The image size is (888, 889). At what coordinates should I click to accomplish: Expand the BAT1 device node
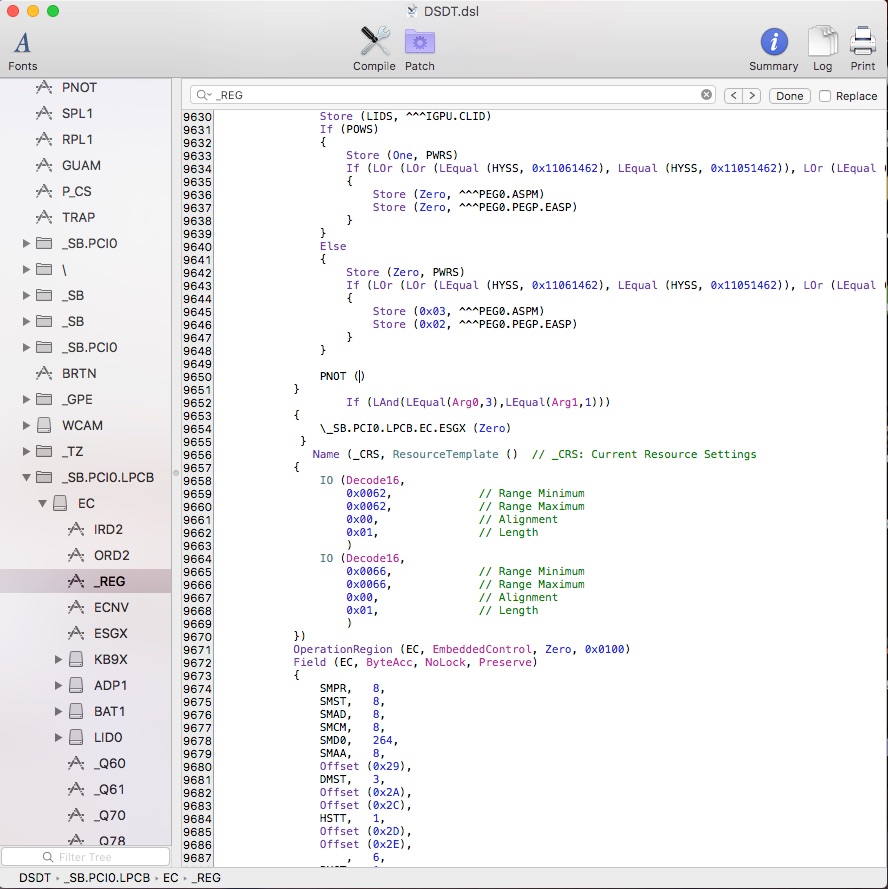[58, 711]
